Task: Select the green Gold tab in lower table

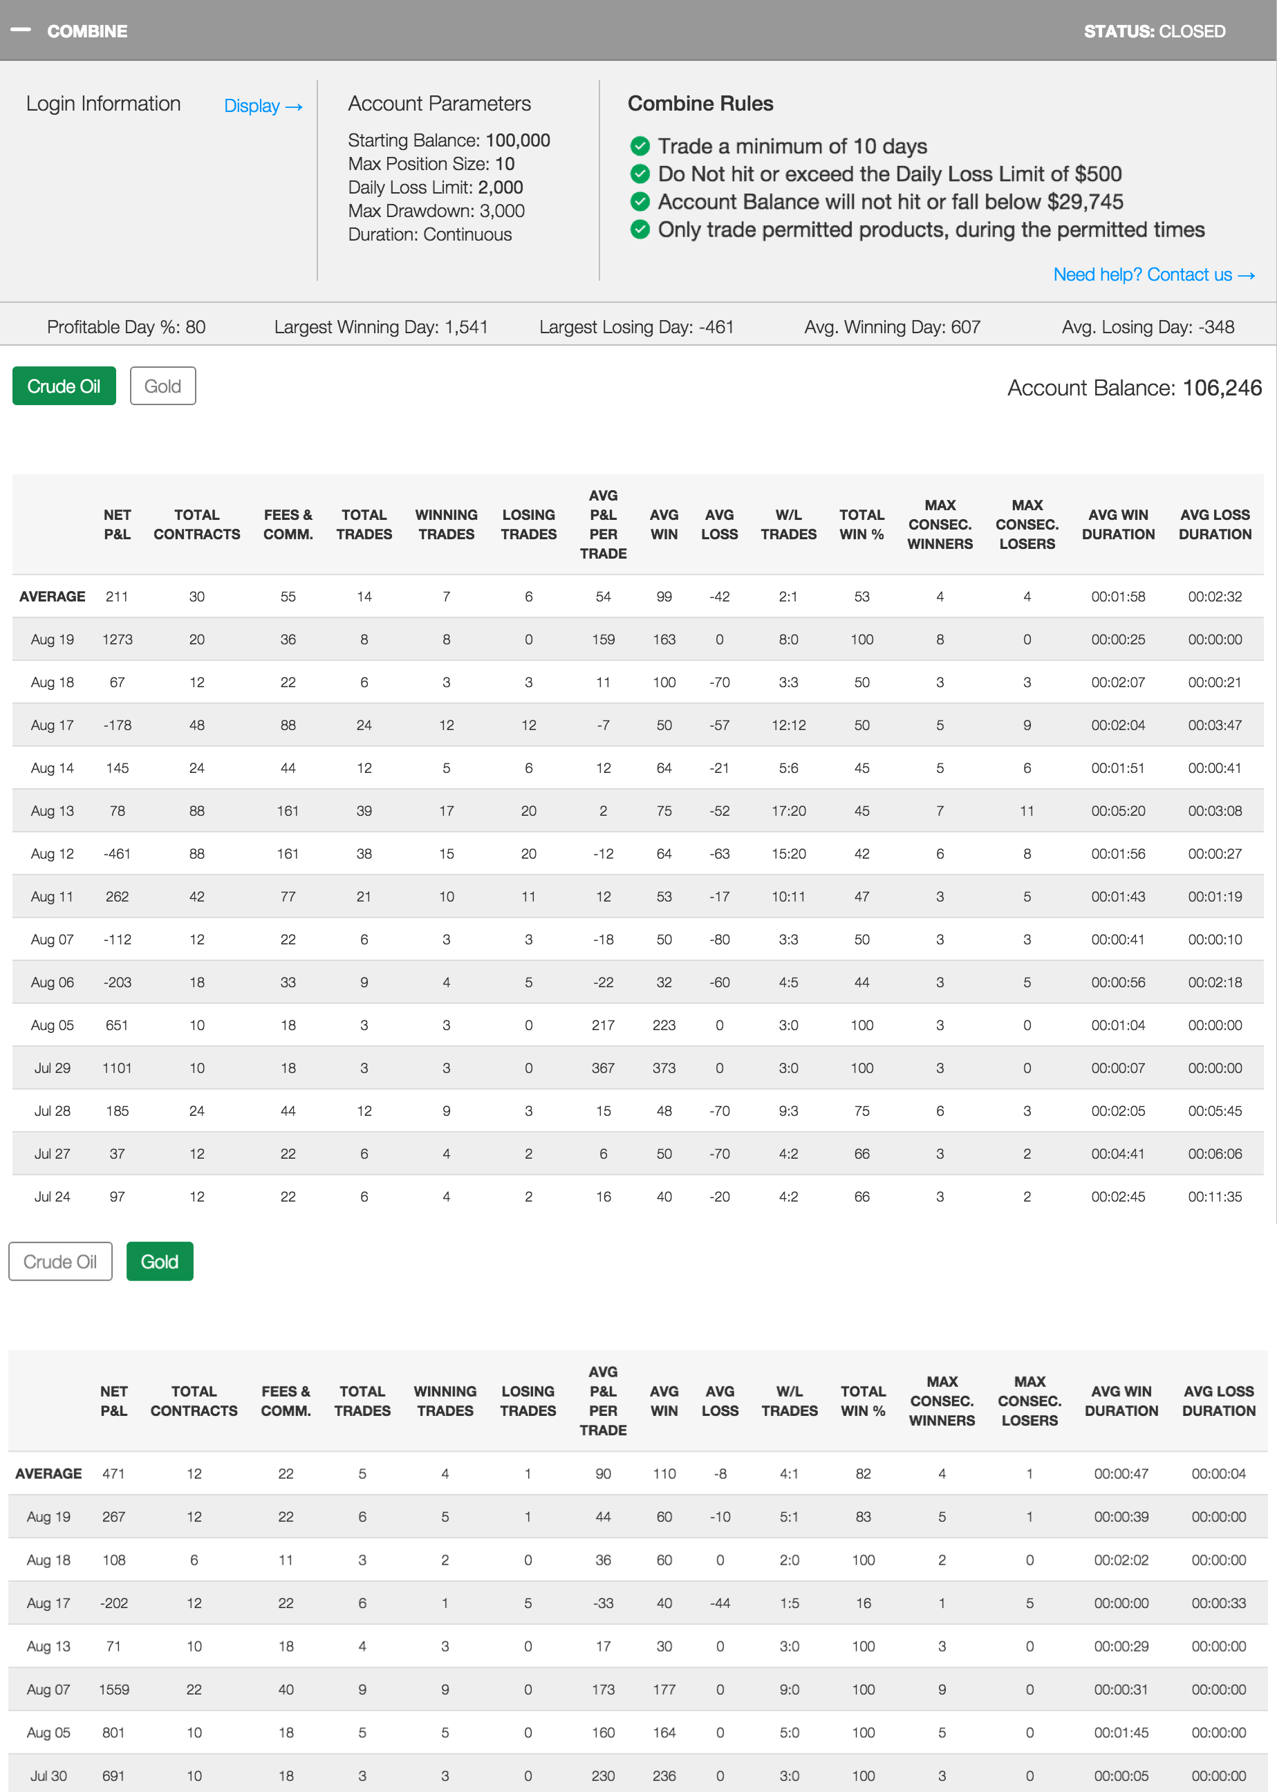Action: (160, 1262)
